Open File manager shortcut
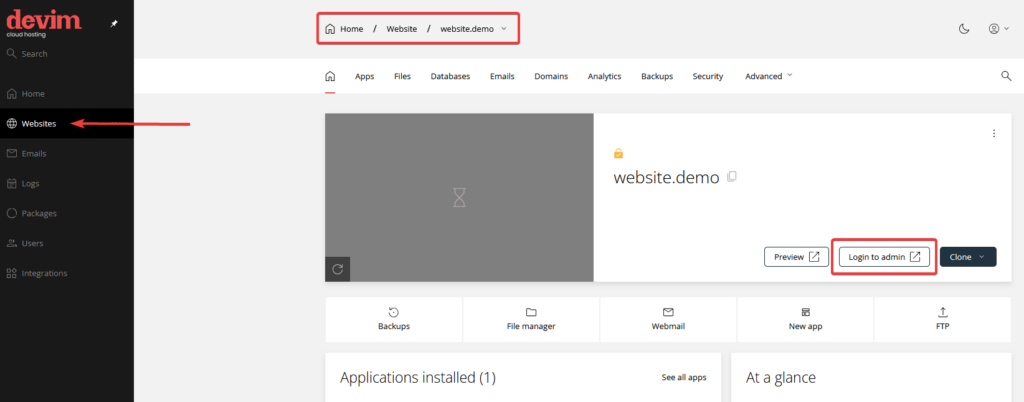The image size is (1024, 402). click(x=531, y=319)
